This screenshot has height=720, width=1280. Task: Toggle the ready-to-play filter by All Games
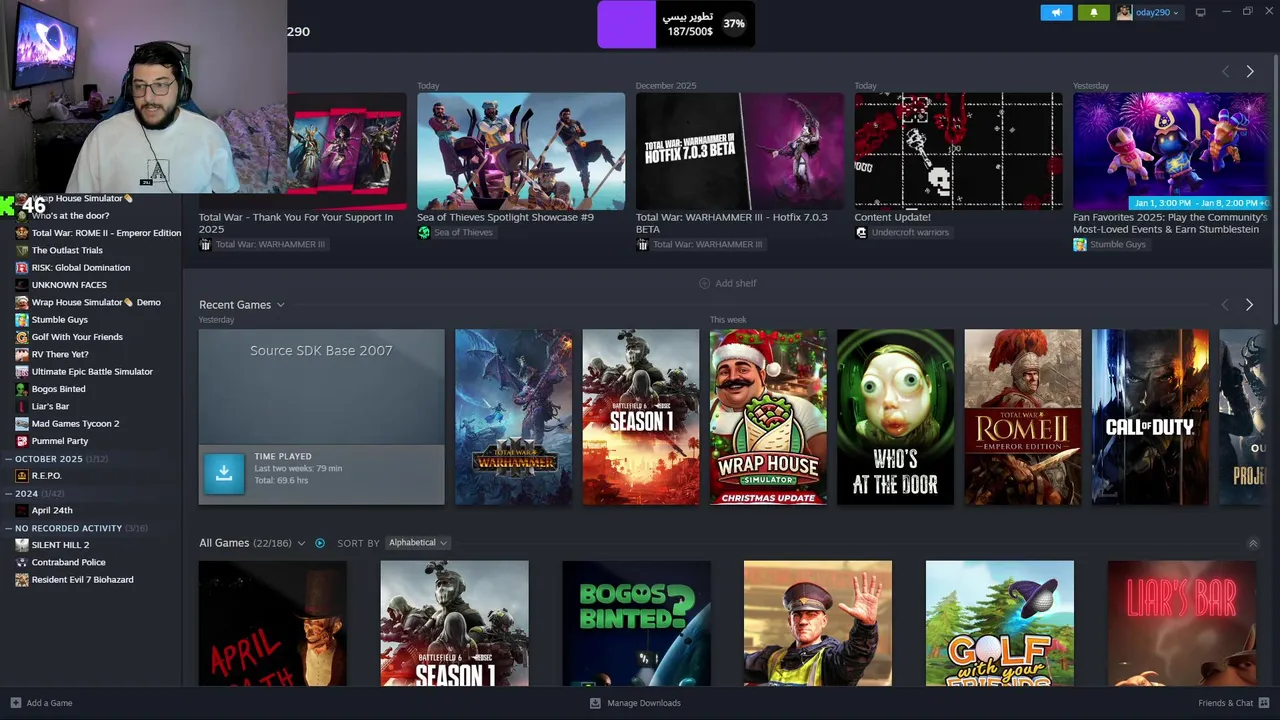[320, 543]
